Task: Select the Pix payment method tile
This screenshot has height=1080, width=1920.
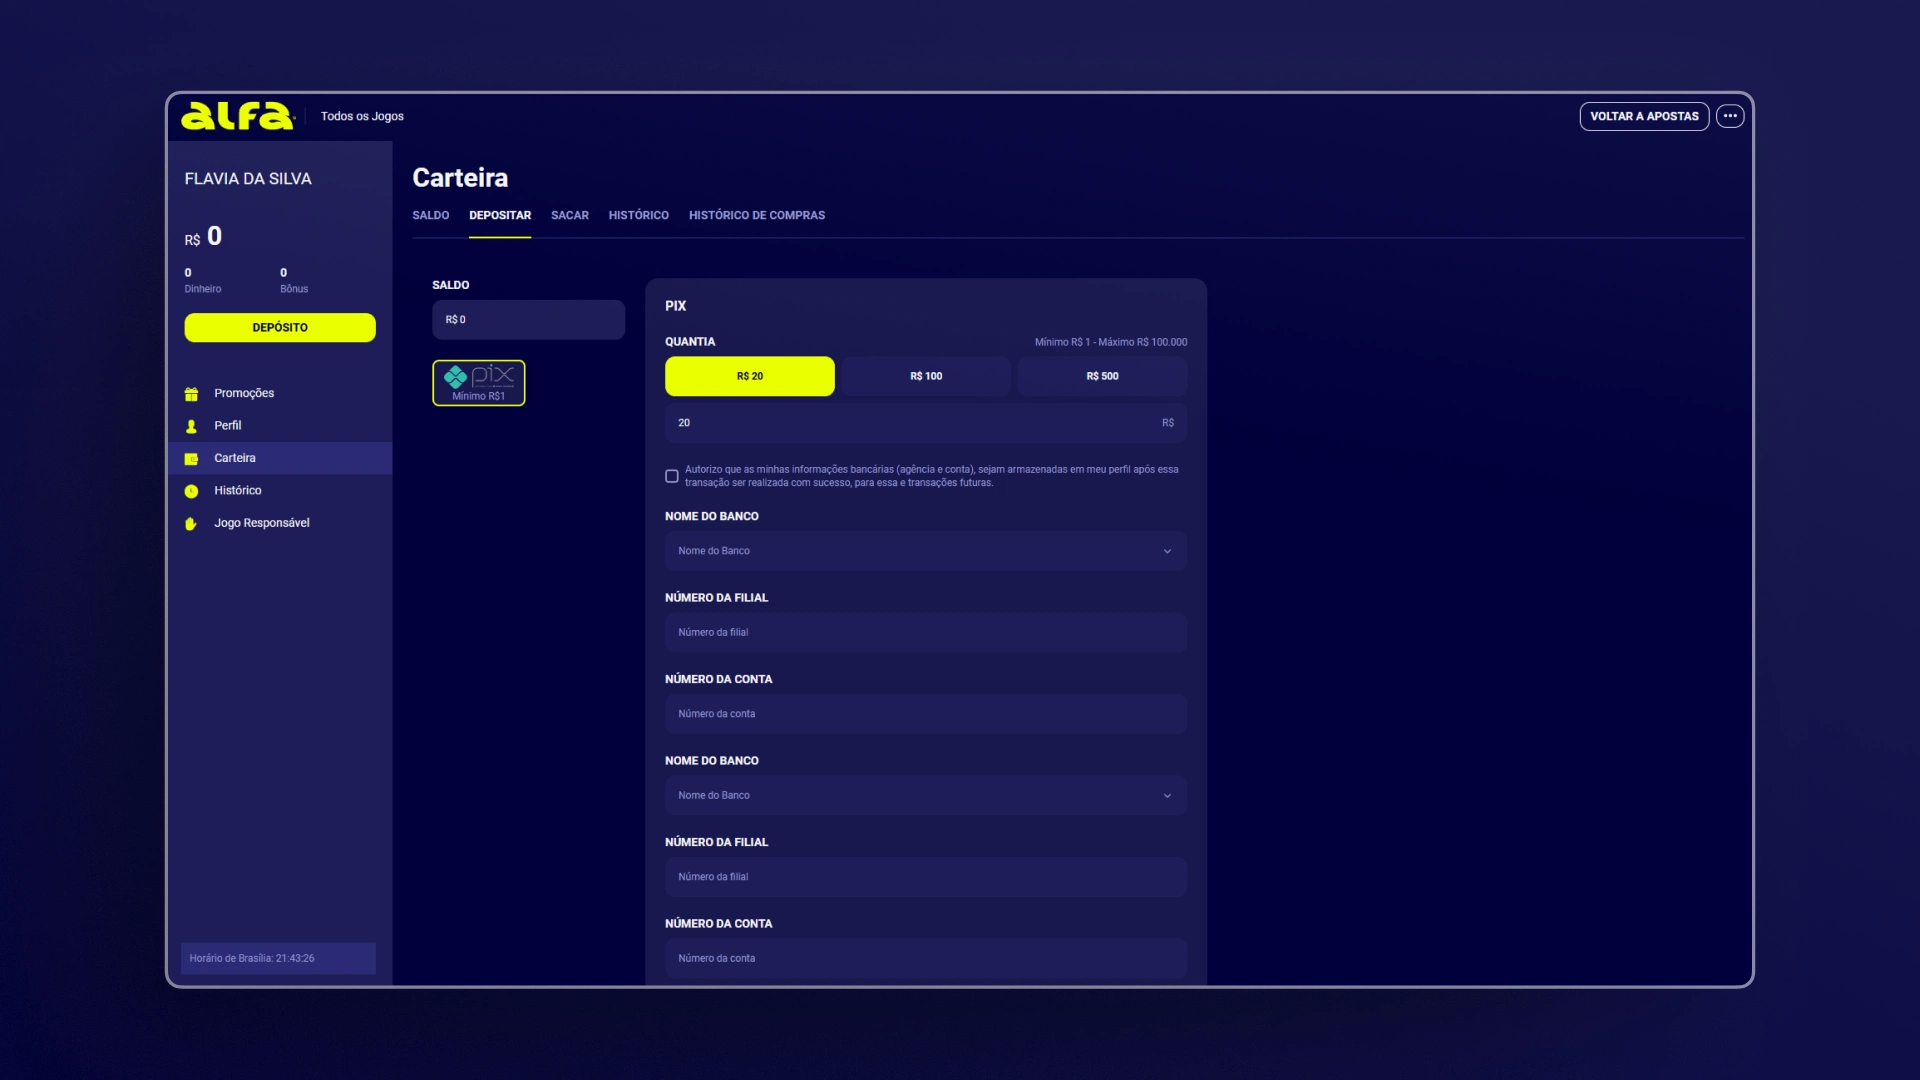Action: tap(478, 383)
